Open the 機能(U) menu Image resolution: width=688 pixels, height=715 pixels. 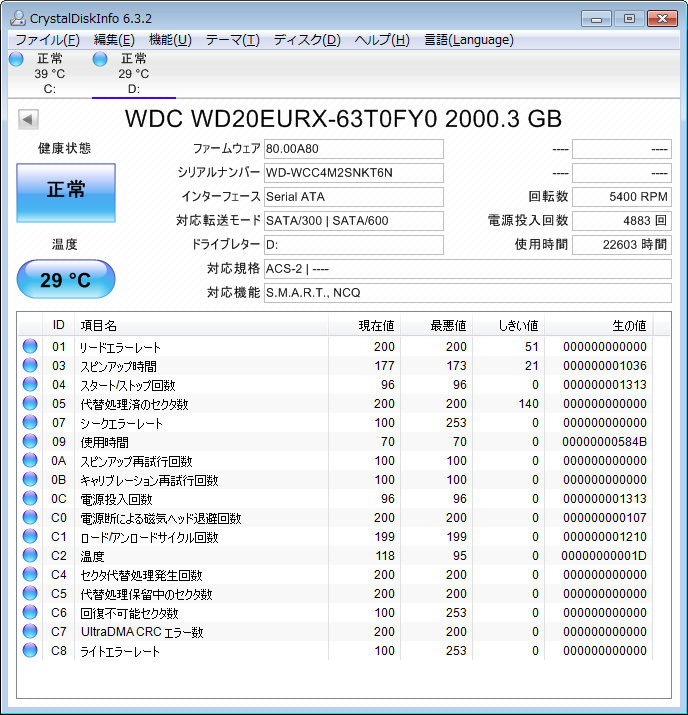click(x=170, y=40)
